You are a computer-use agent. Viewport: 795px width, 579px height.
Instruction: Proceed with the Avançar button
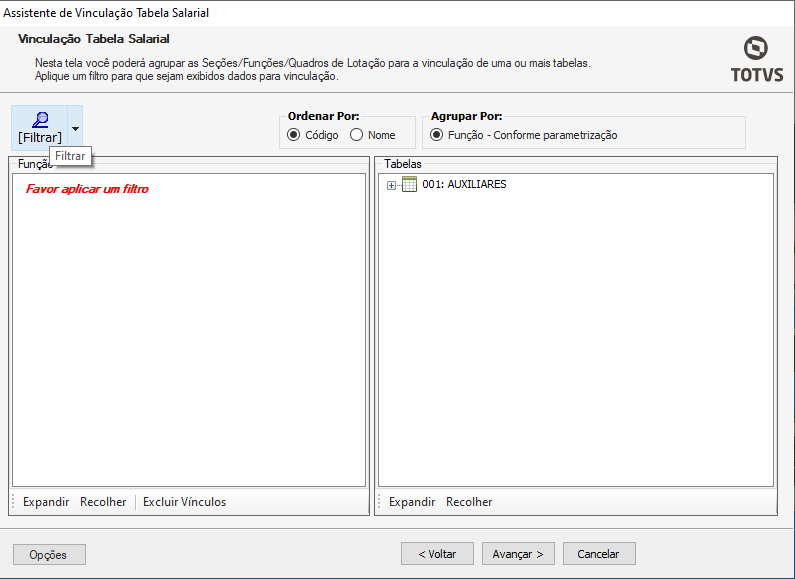click(518, 554)
